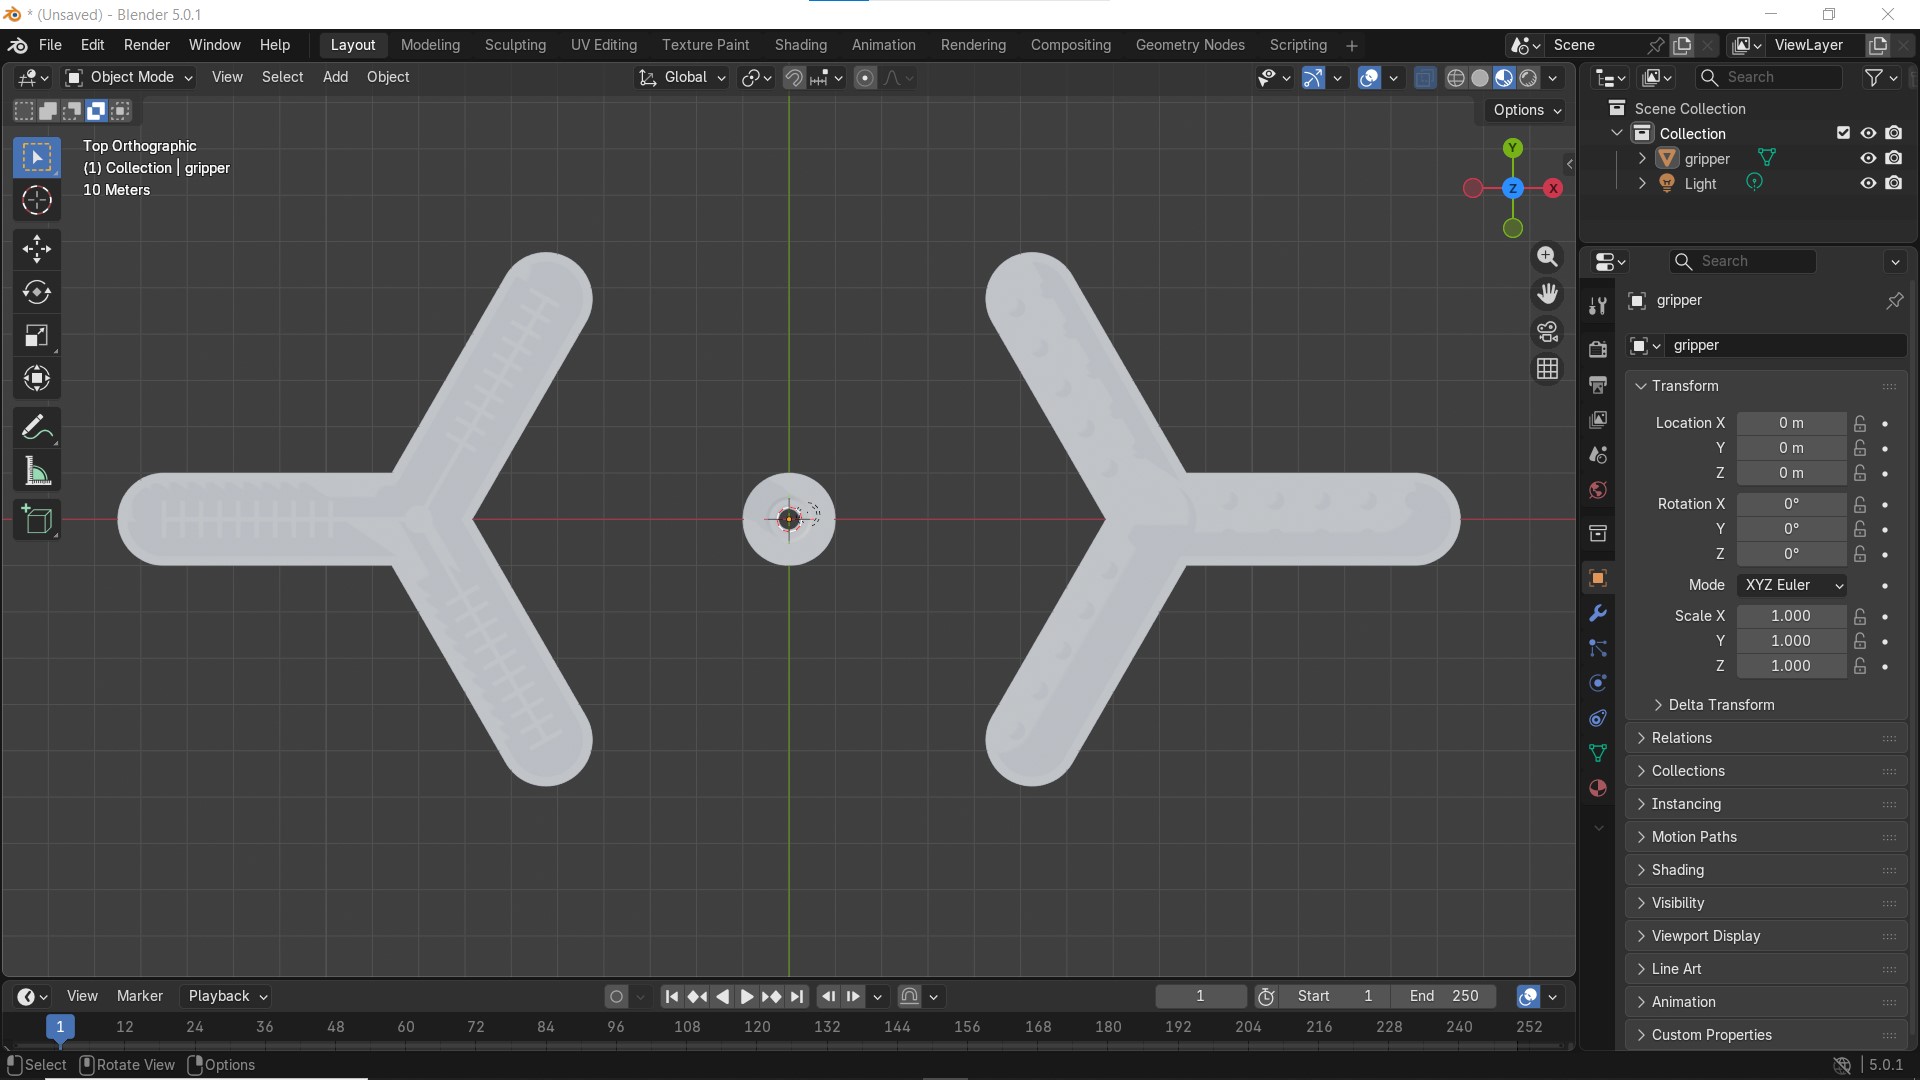The width and height of the screenshot is (1920, 1080).
Task: Click the Add Cube tool
Action: pyautogui.click(x=37, y=519)
